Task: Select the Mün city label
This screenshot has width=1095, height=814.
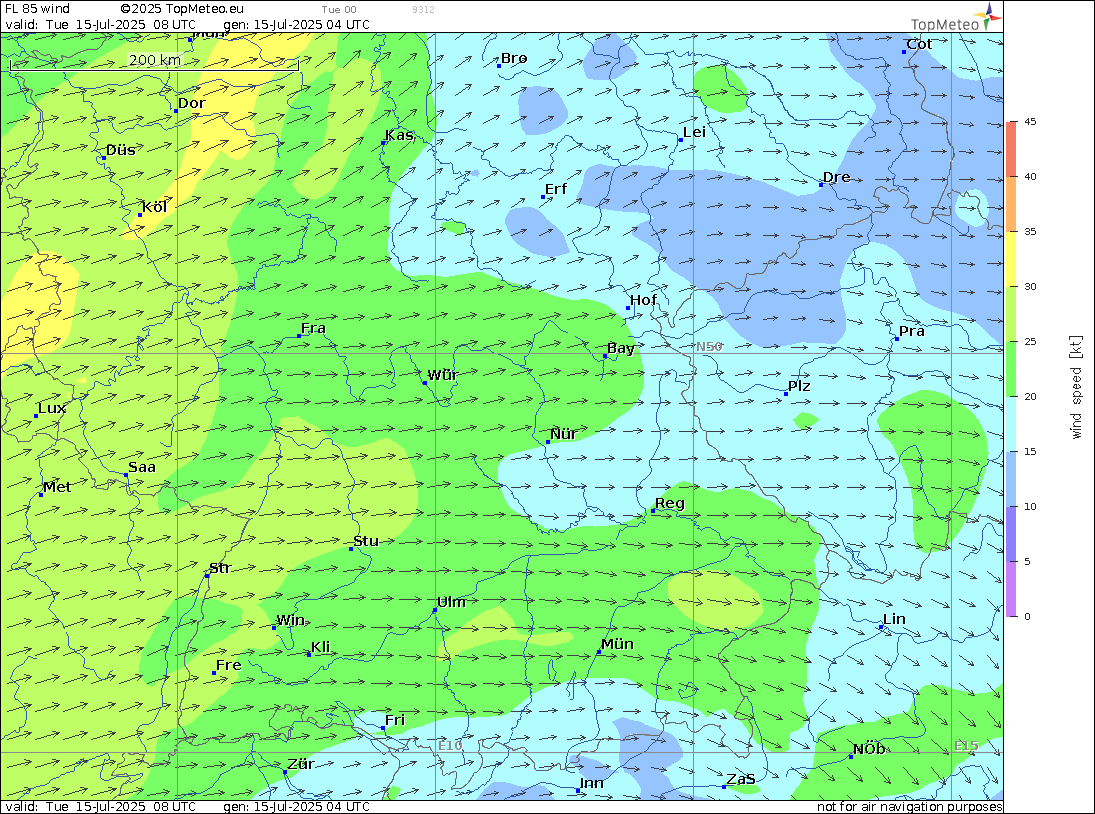Action: point(617,644)
